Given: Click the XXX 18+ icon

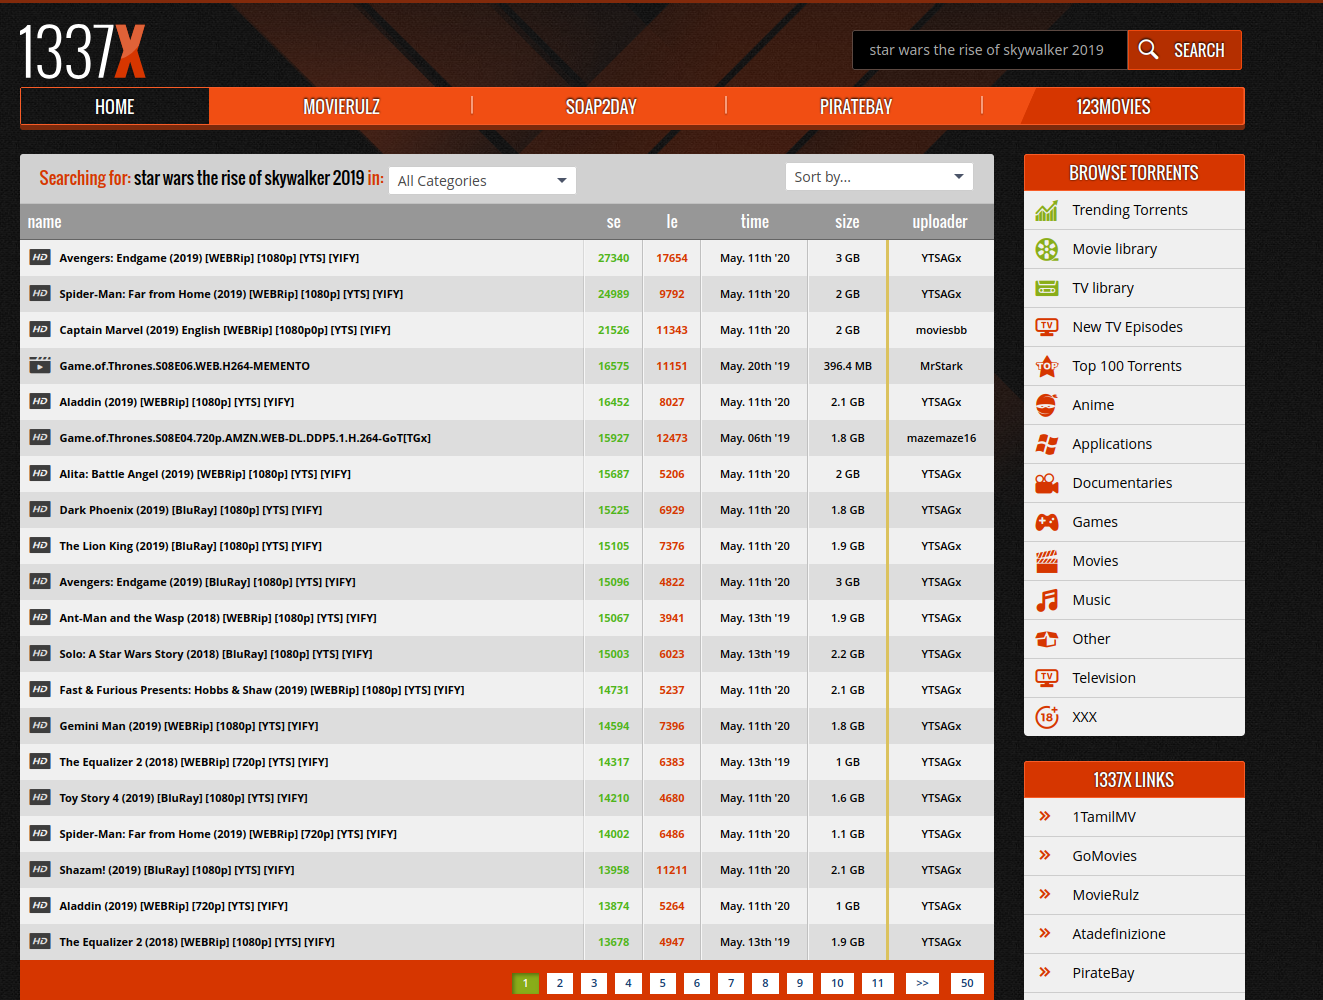Looking at the screenshot, I should tap(1047, 717).
